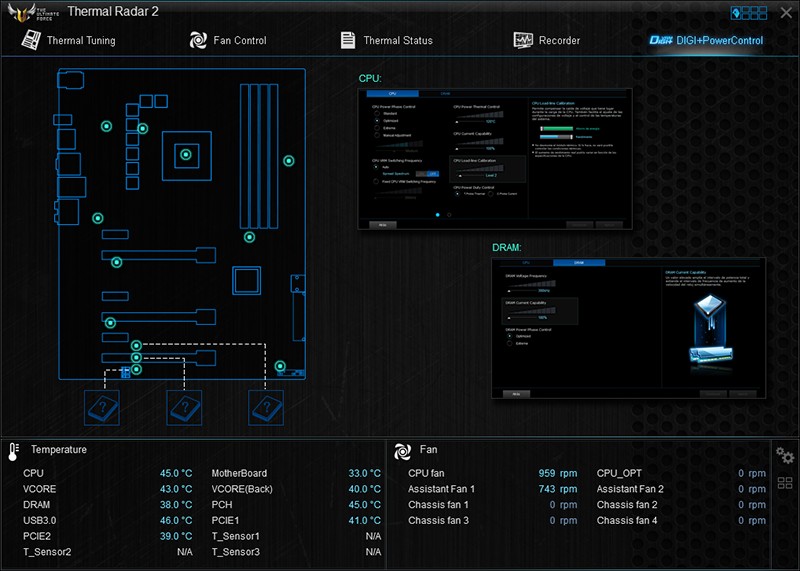Click the VCORE(Back) temperature row label
Image resolution: width=800 pixels, height=571 pixels.
pyautogui.click(x=242, y=489)
